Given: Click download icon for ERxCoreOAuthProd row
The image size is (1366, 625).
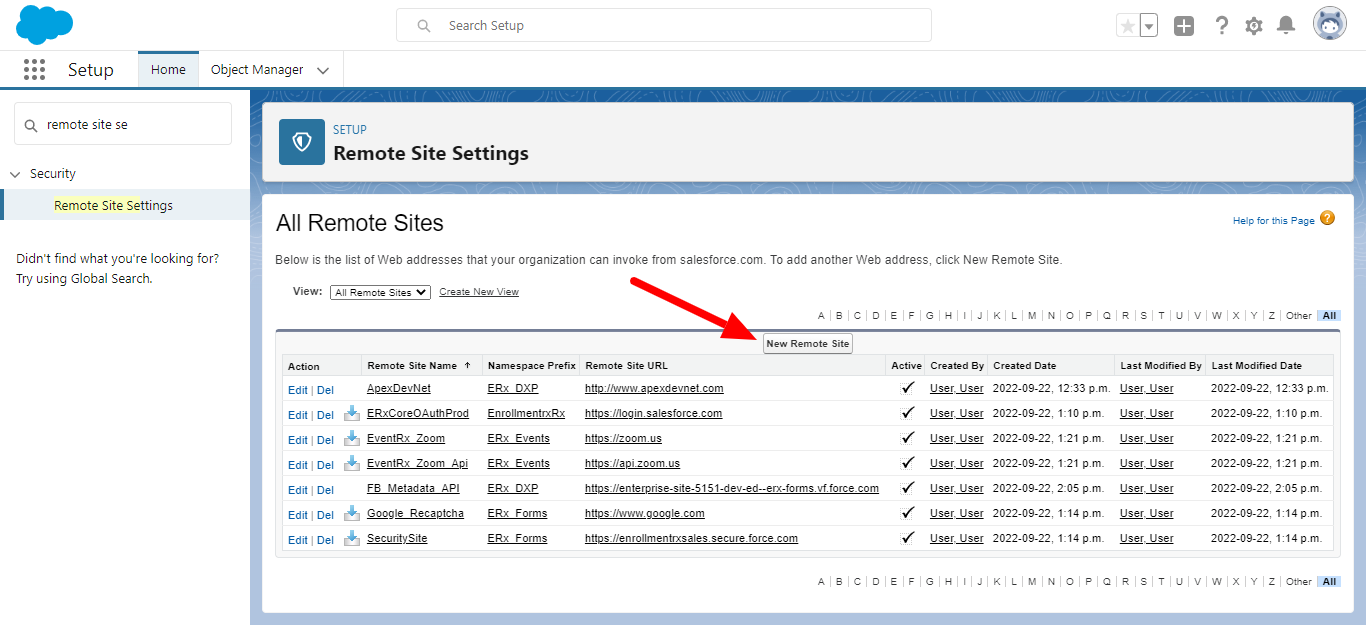Looking at the screenshot, I should (x=351, y=413).
